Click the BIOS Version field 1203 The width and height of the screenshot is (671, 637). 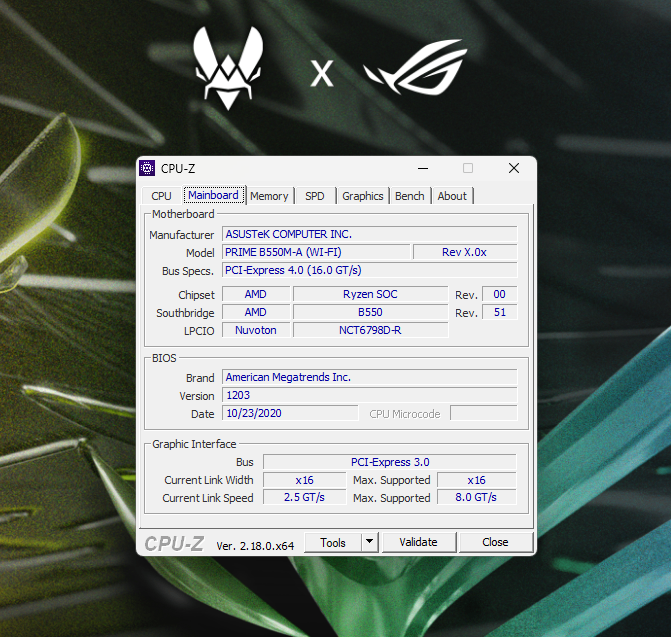(369, 395)
